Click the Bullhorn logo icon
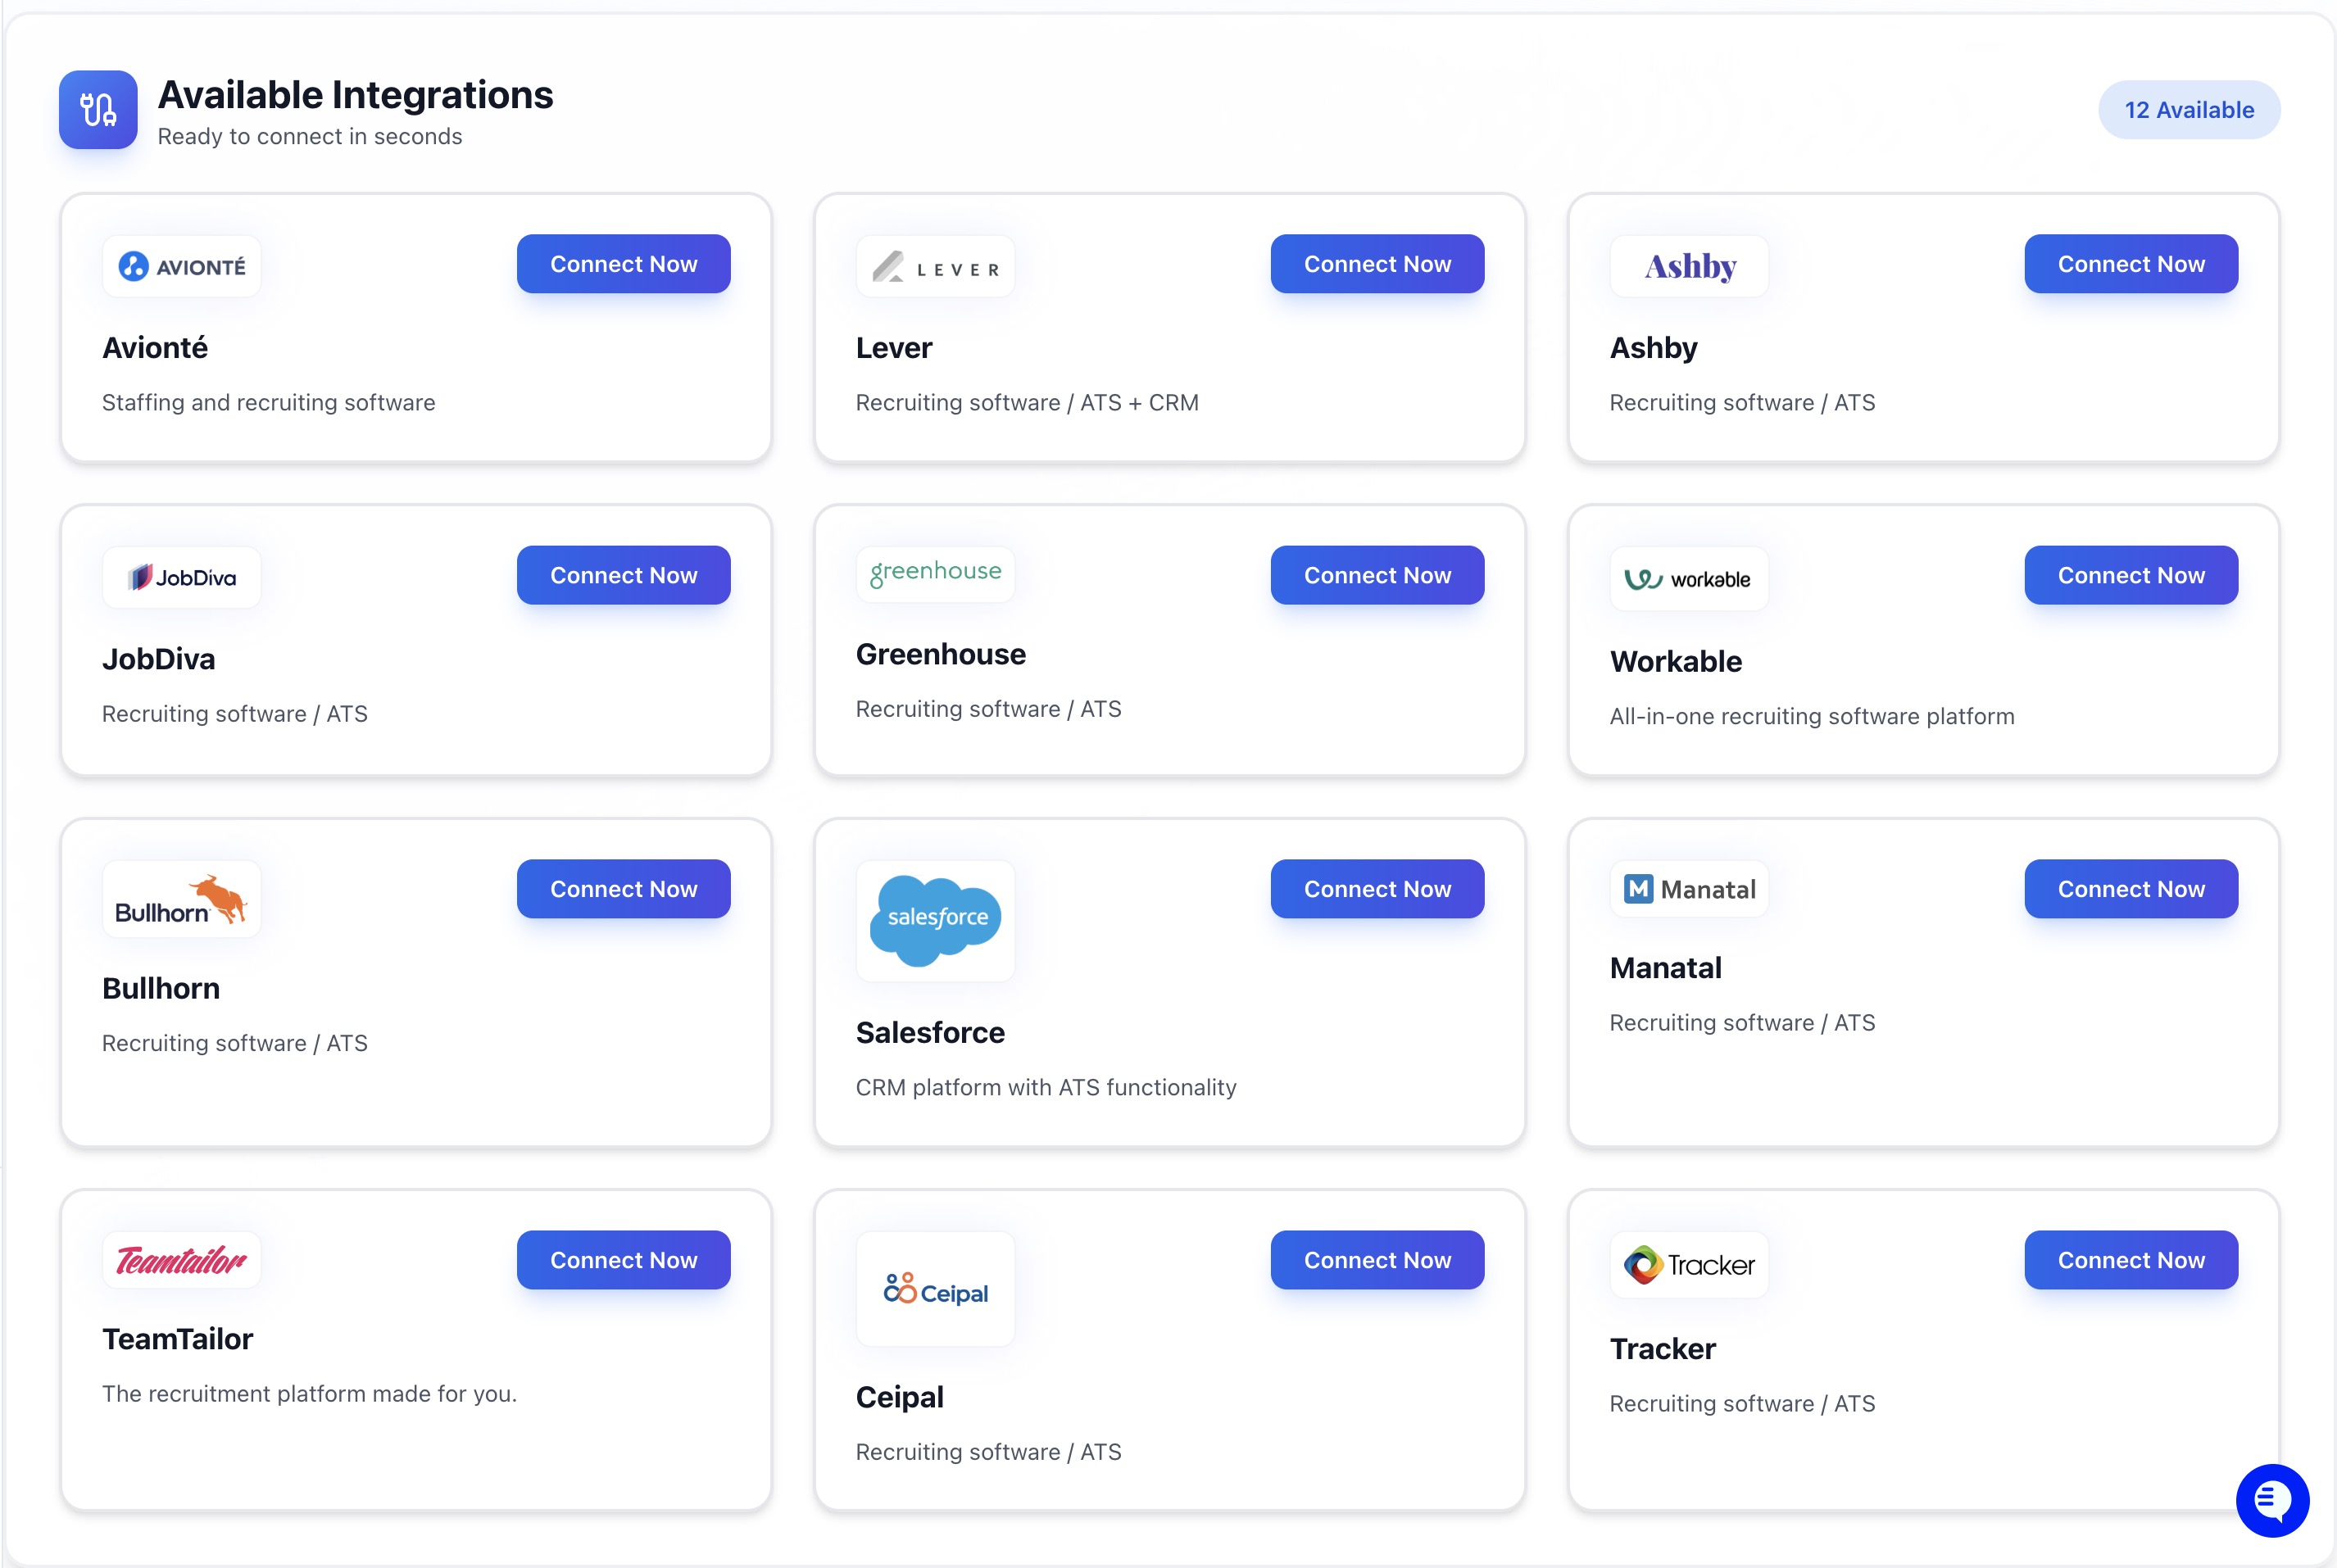Screen dimensions: 2337x1568 [x=181, y=899]
